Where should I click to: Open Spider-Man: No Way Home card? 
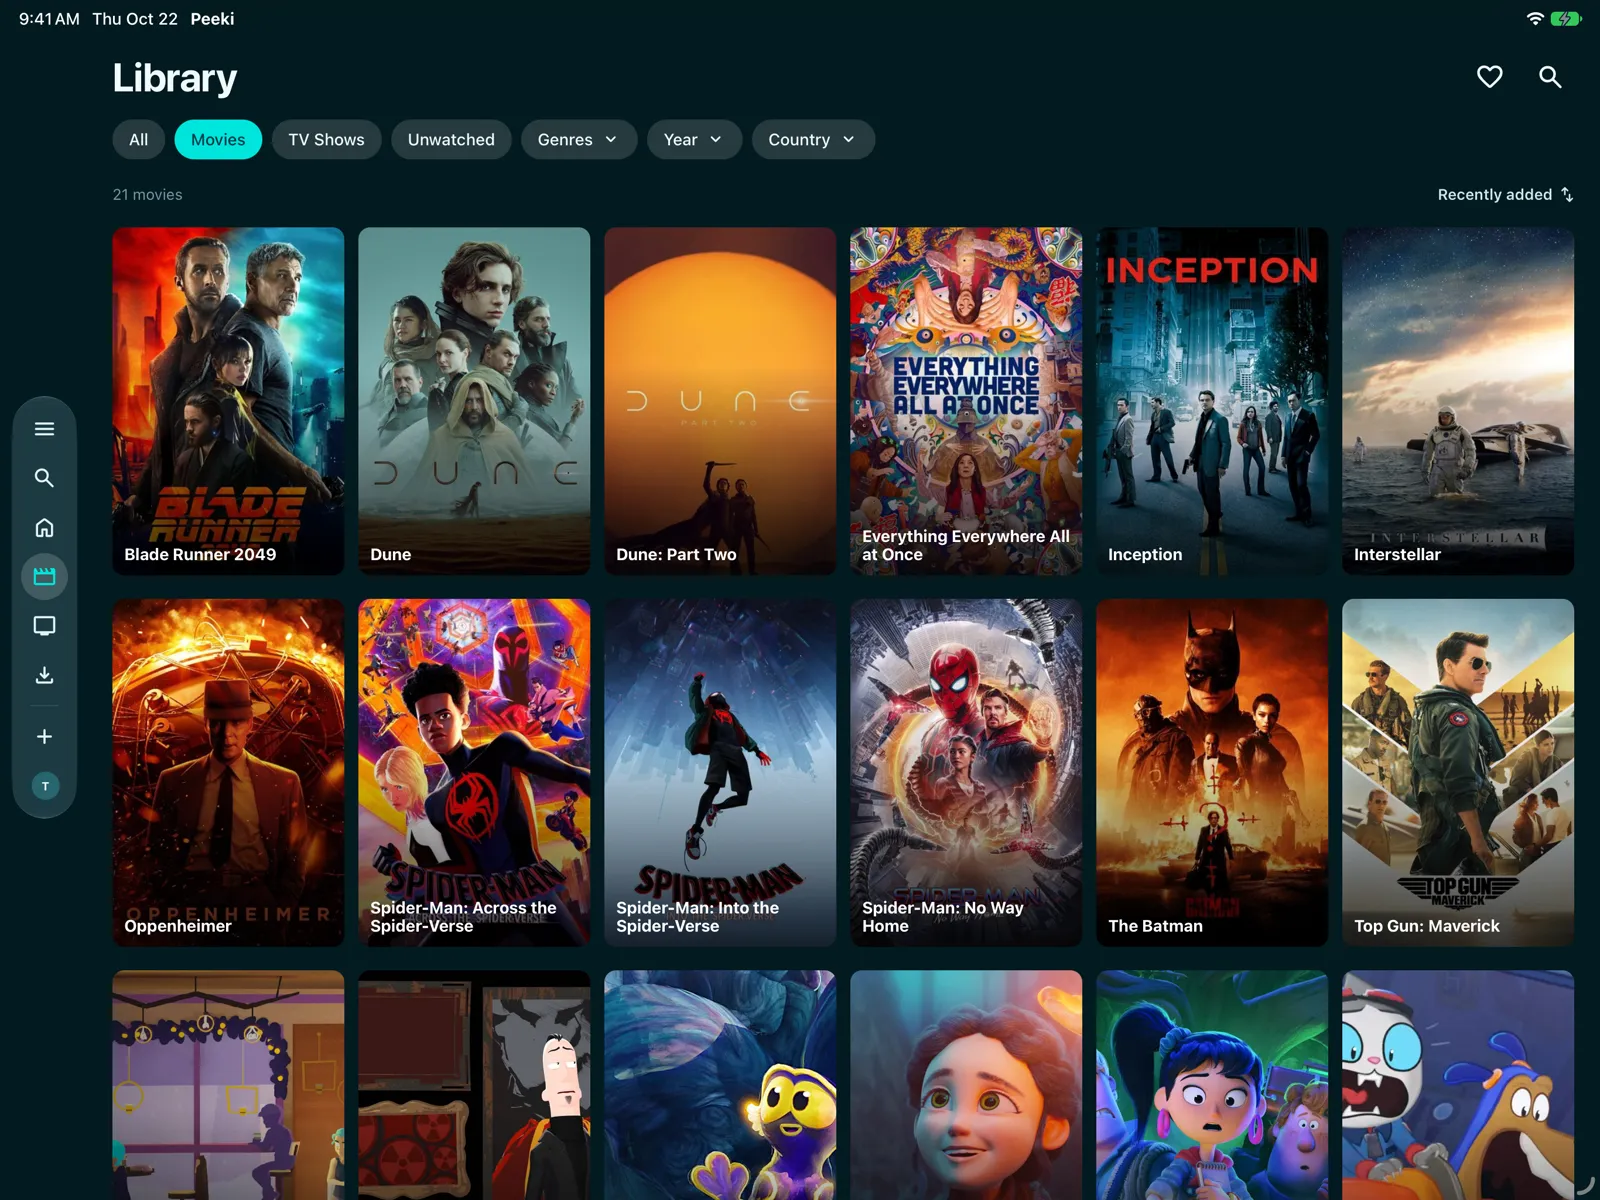tap(966, 773)
